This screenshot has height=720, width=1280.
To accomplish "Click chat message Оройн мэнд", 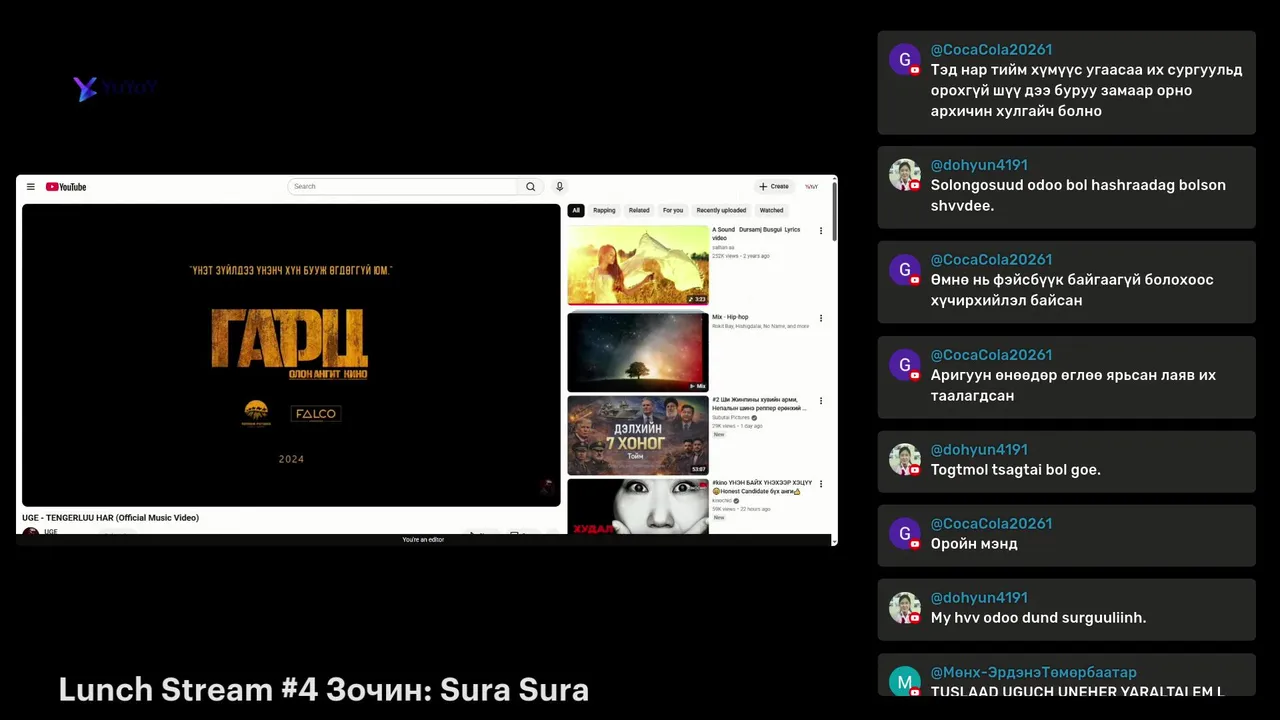I will click(x=974, y=544).
